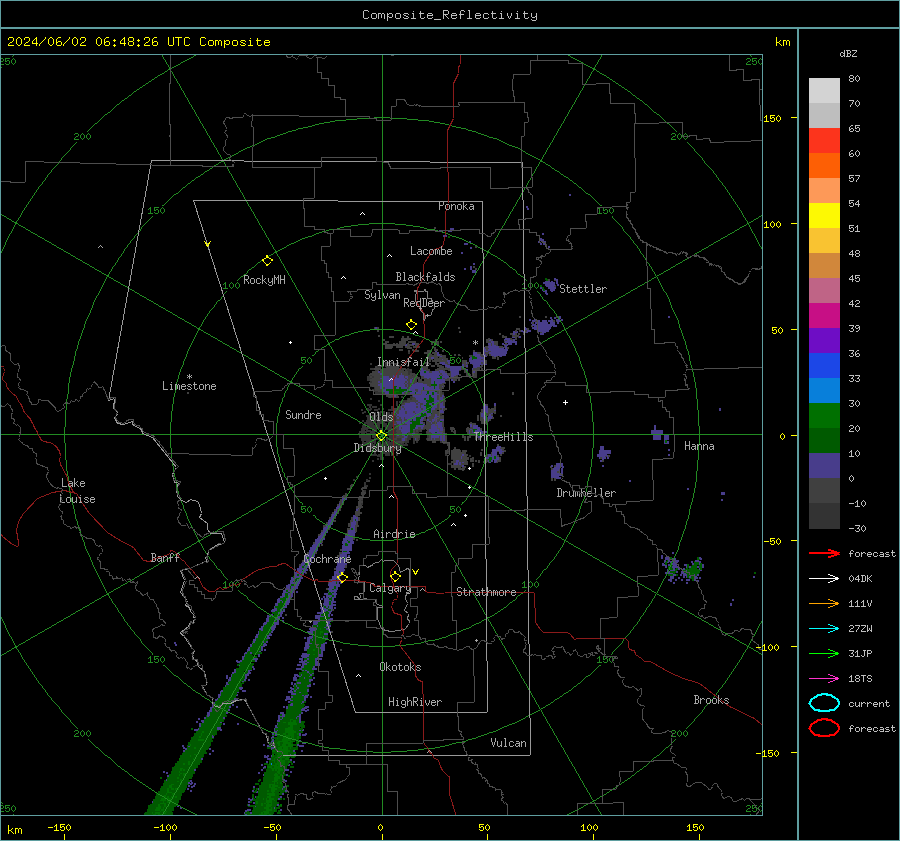Click the Cochrane label
Viewport: 900px width, 841px height.
327,559
